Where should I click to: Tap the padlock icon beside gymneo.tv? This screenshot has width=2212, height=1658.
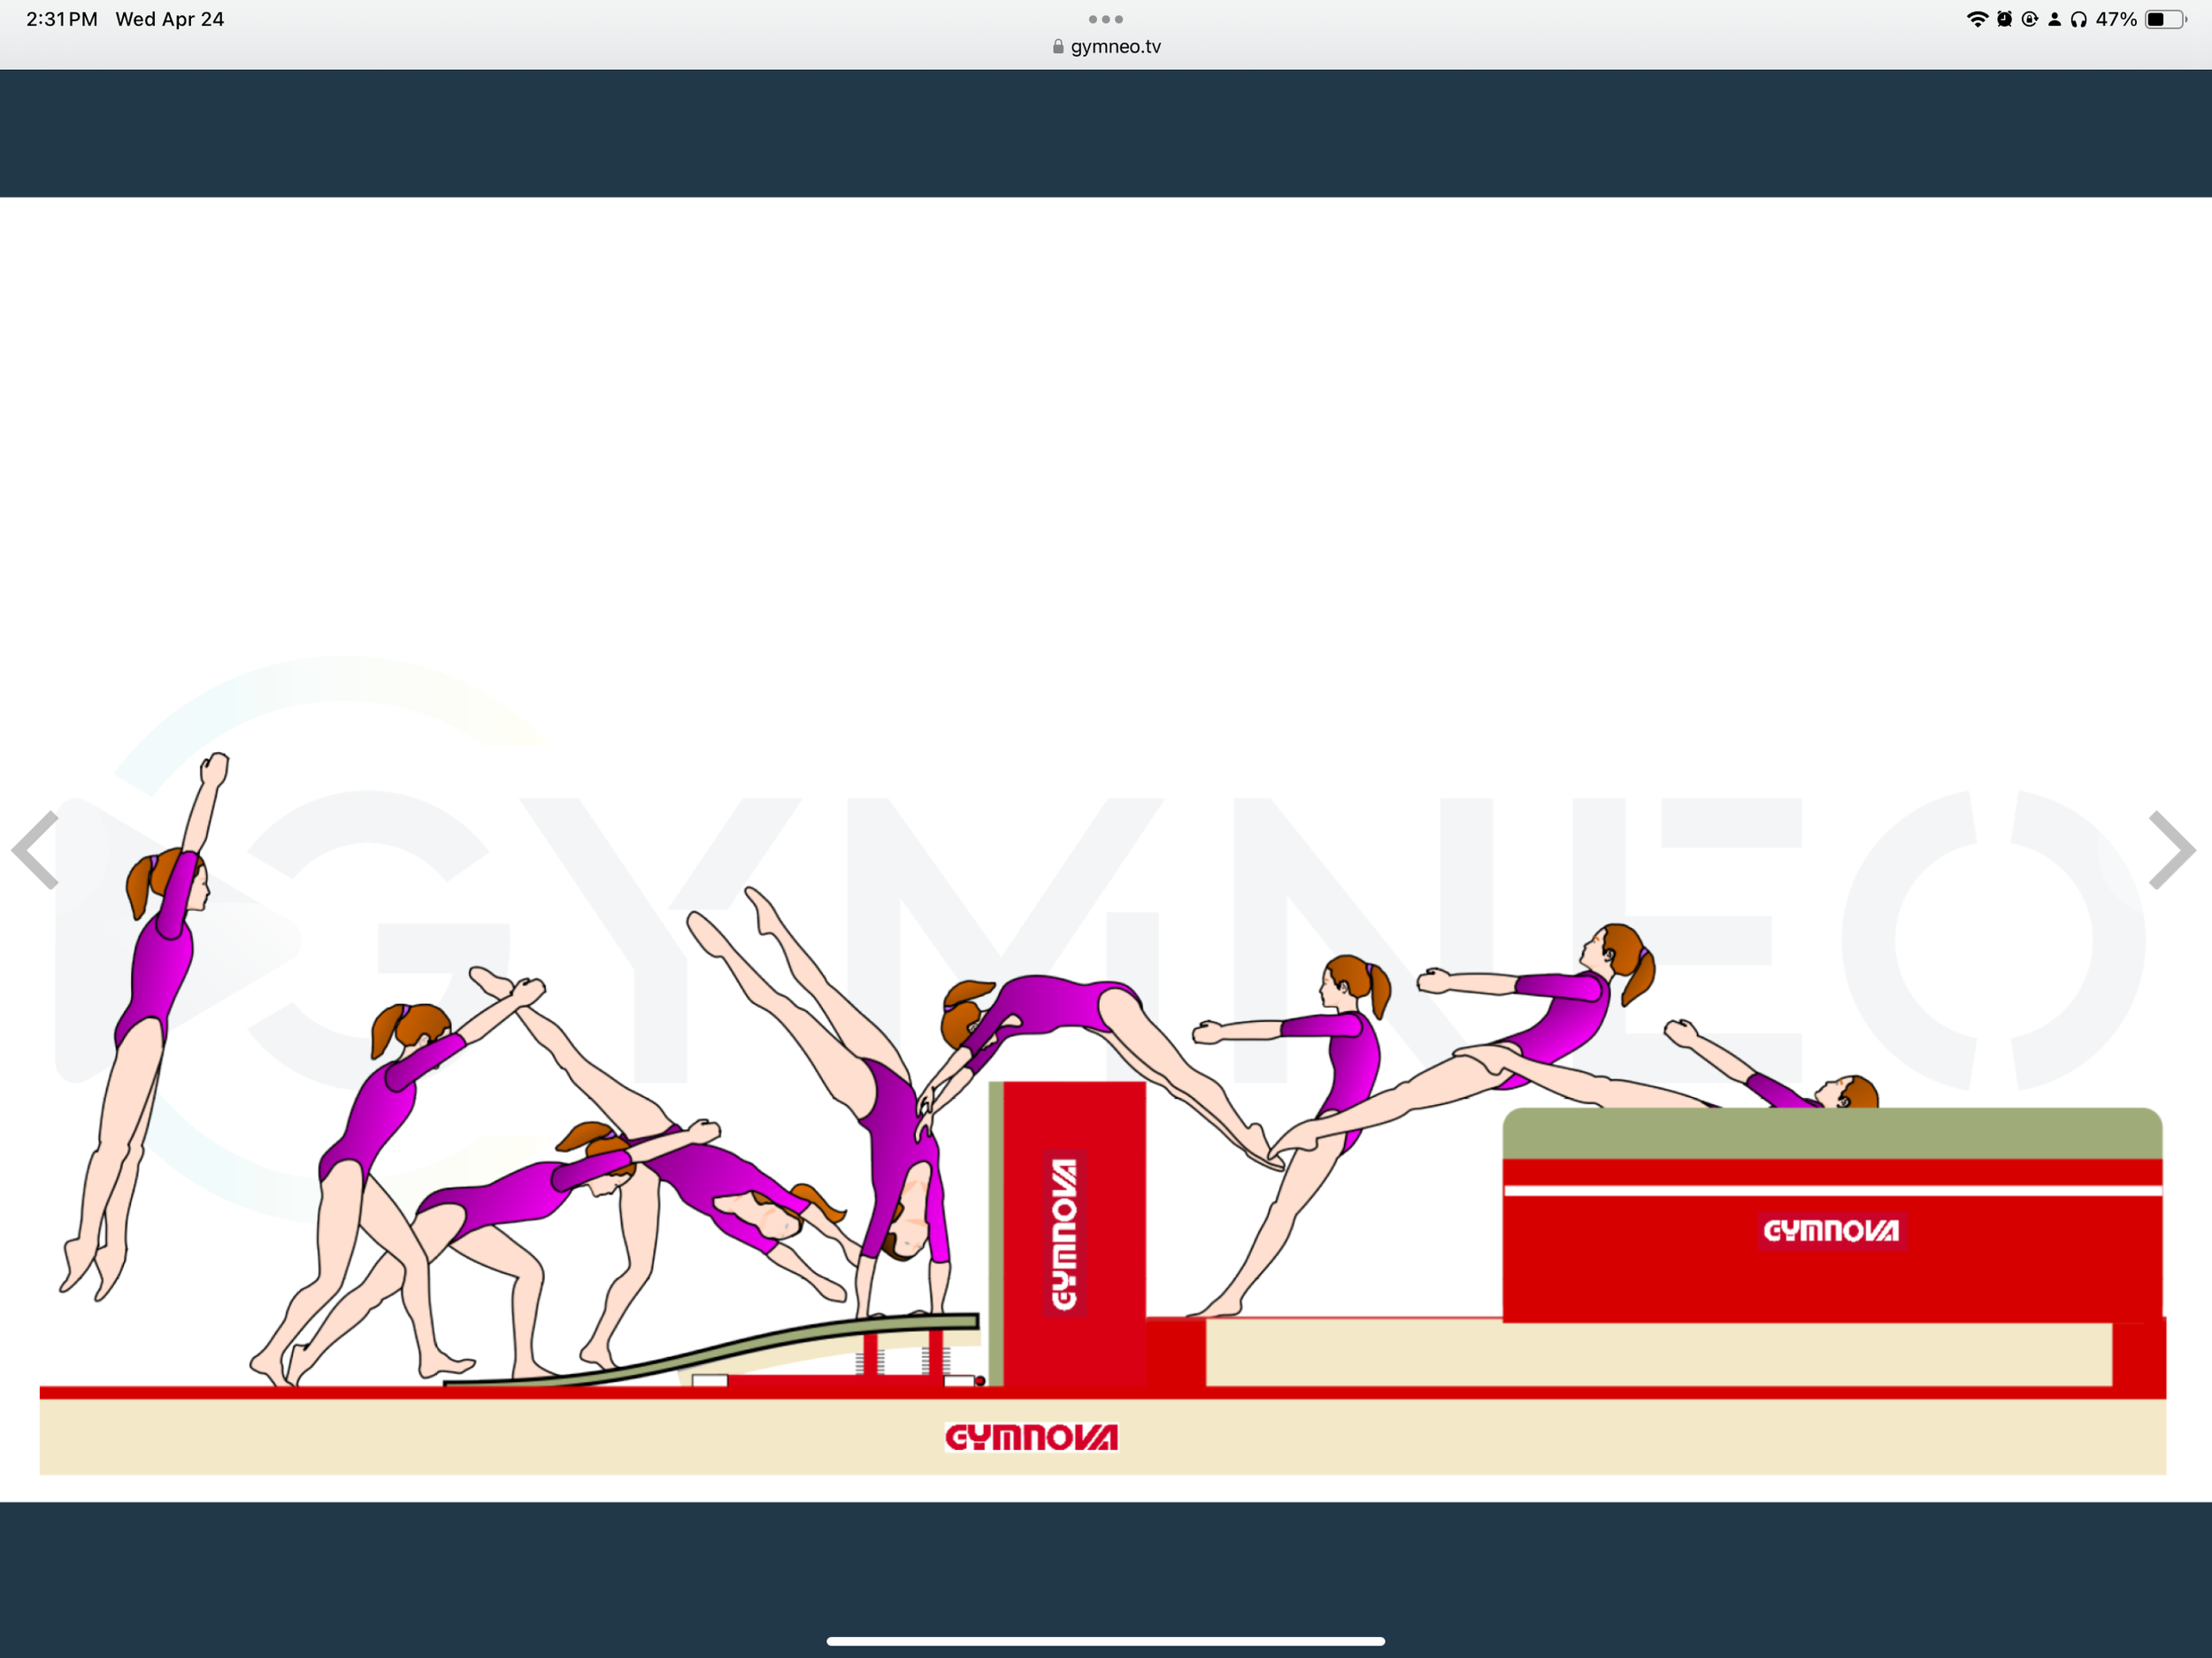click(x=1058, y=47)
